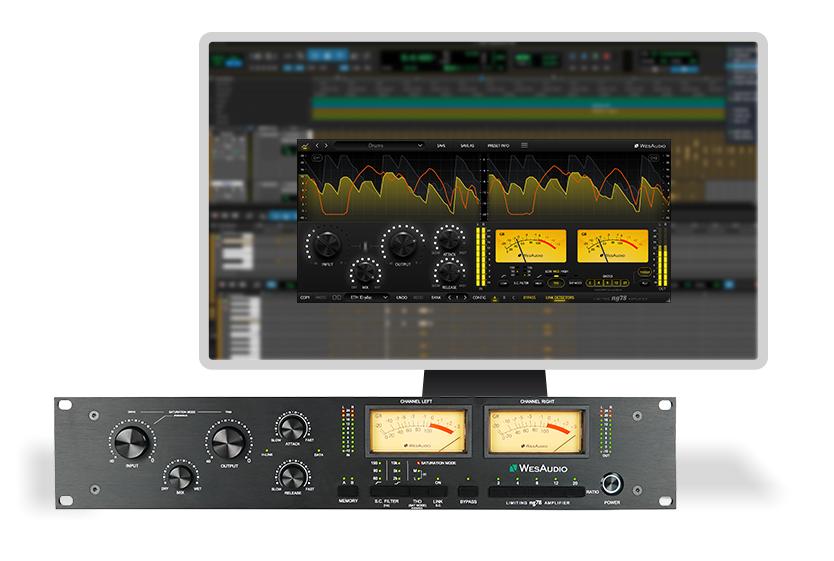Click the next preset arrow in plugin header
834x561 pixels.
point(326,145)
